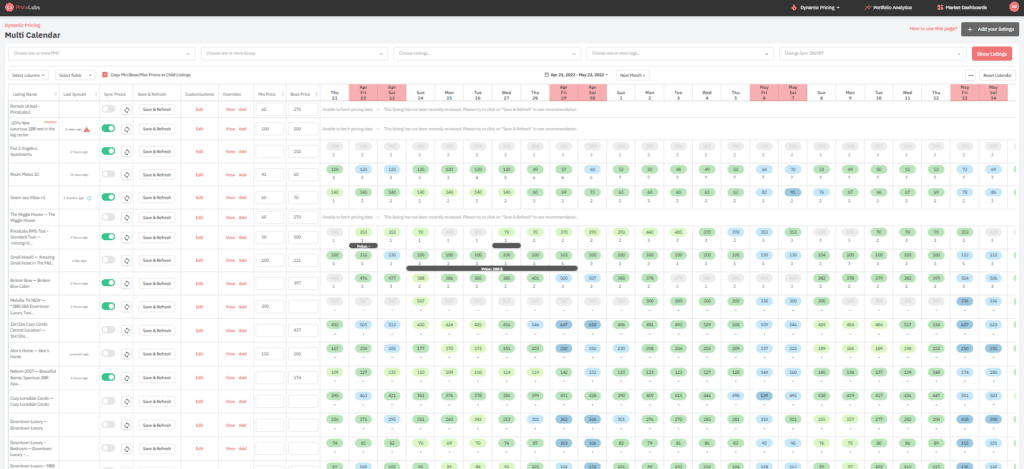Disable Sync Prices for Flat 2 Angelico Apartments
This screenshot has height=469, width=1024.
(108, 151)
